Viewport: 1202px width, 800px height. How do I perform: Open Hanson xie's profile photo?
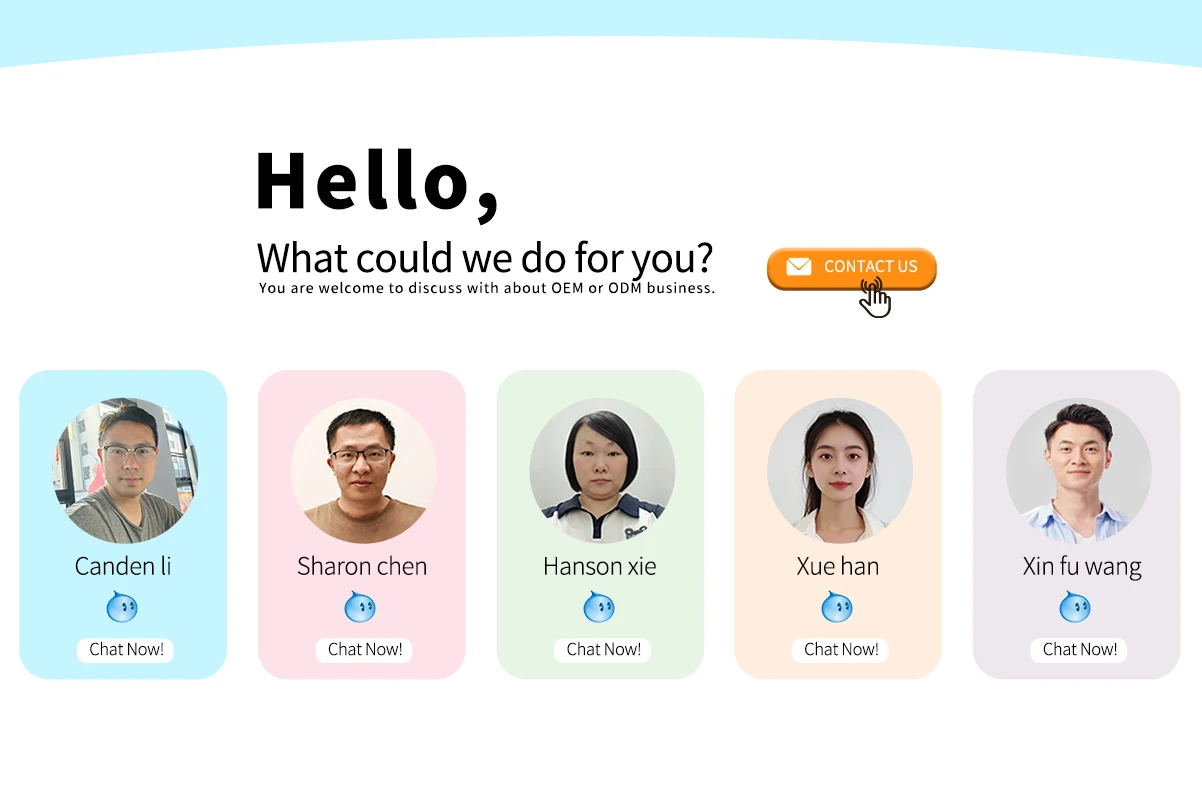[602, 471]
